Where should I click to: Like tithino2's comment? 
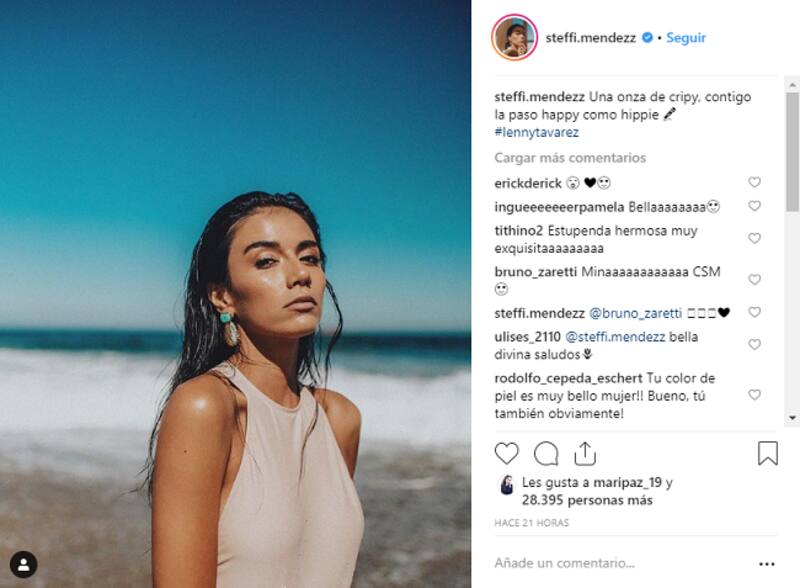[x=754, y=238]
